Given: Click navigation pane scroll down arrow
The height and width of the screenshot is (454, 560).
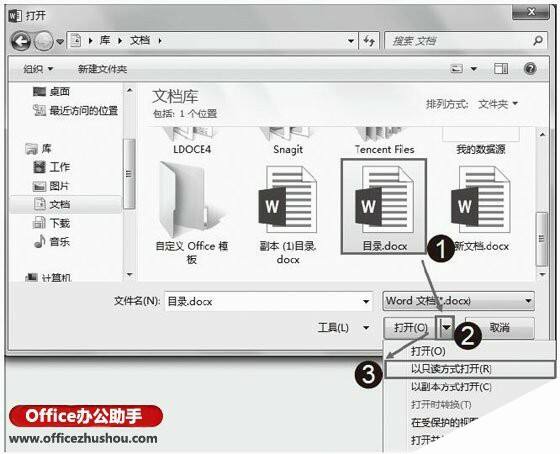Looking at the screenshot, I should coord(130,275).
